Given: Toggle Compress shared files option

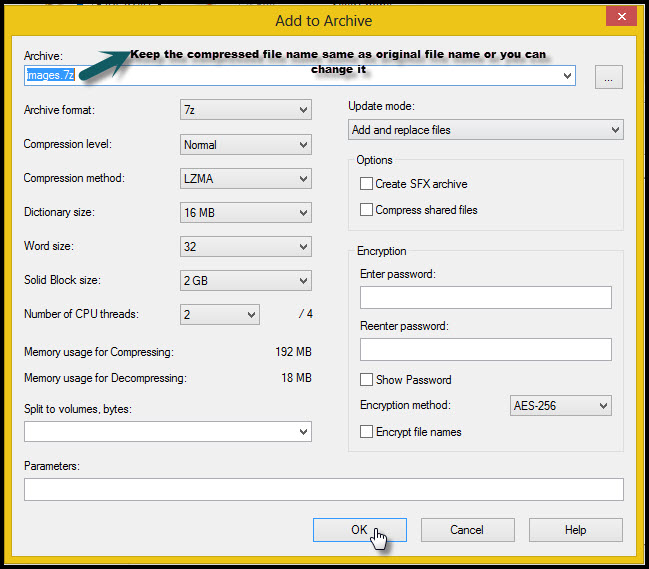Looking at the screenshot, I should (x=367, y=210).
